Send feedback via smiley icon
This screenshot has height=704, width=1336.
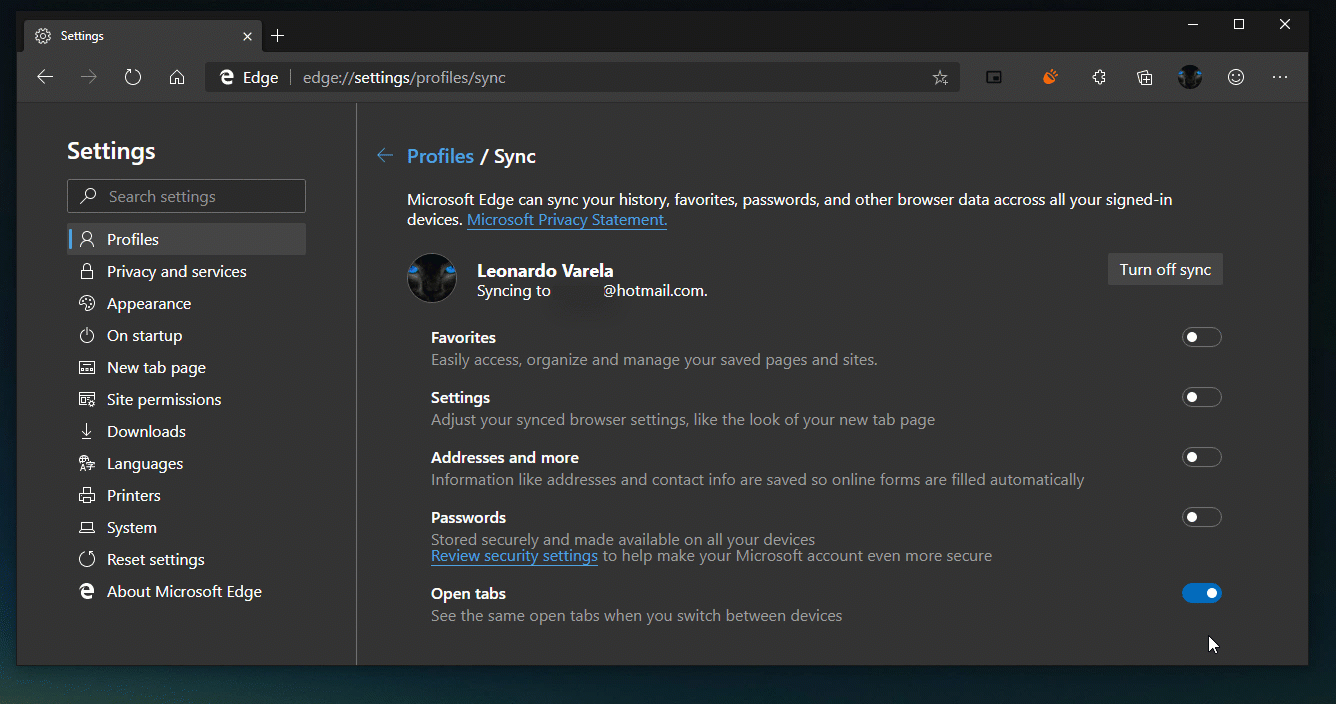1236,77
